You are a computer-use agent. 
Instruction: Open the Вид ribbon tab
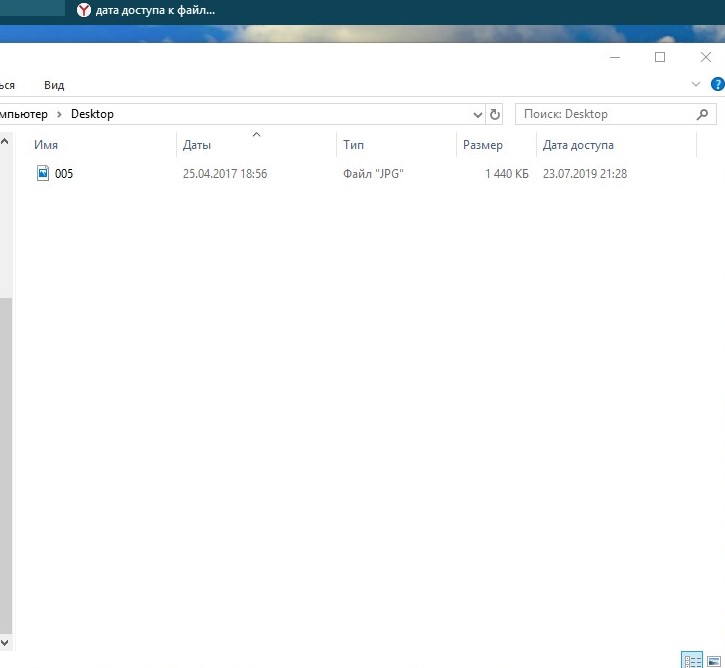54,85
